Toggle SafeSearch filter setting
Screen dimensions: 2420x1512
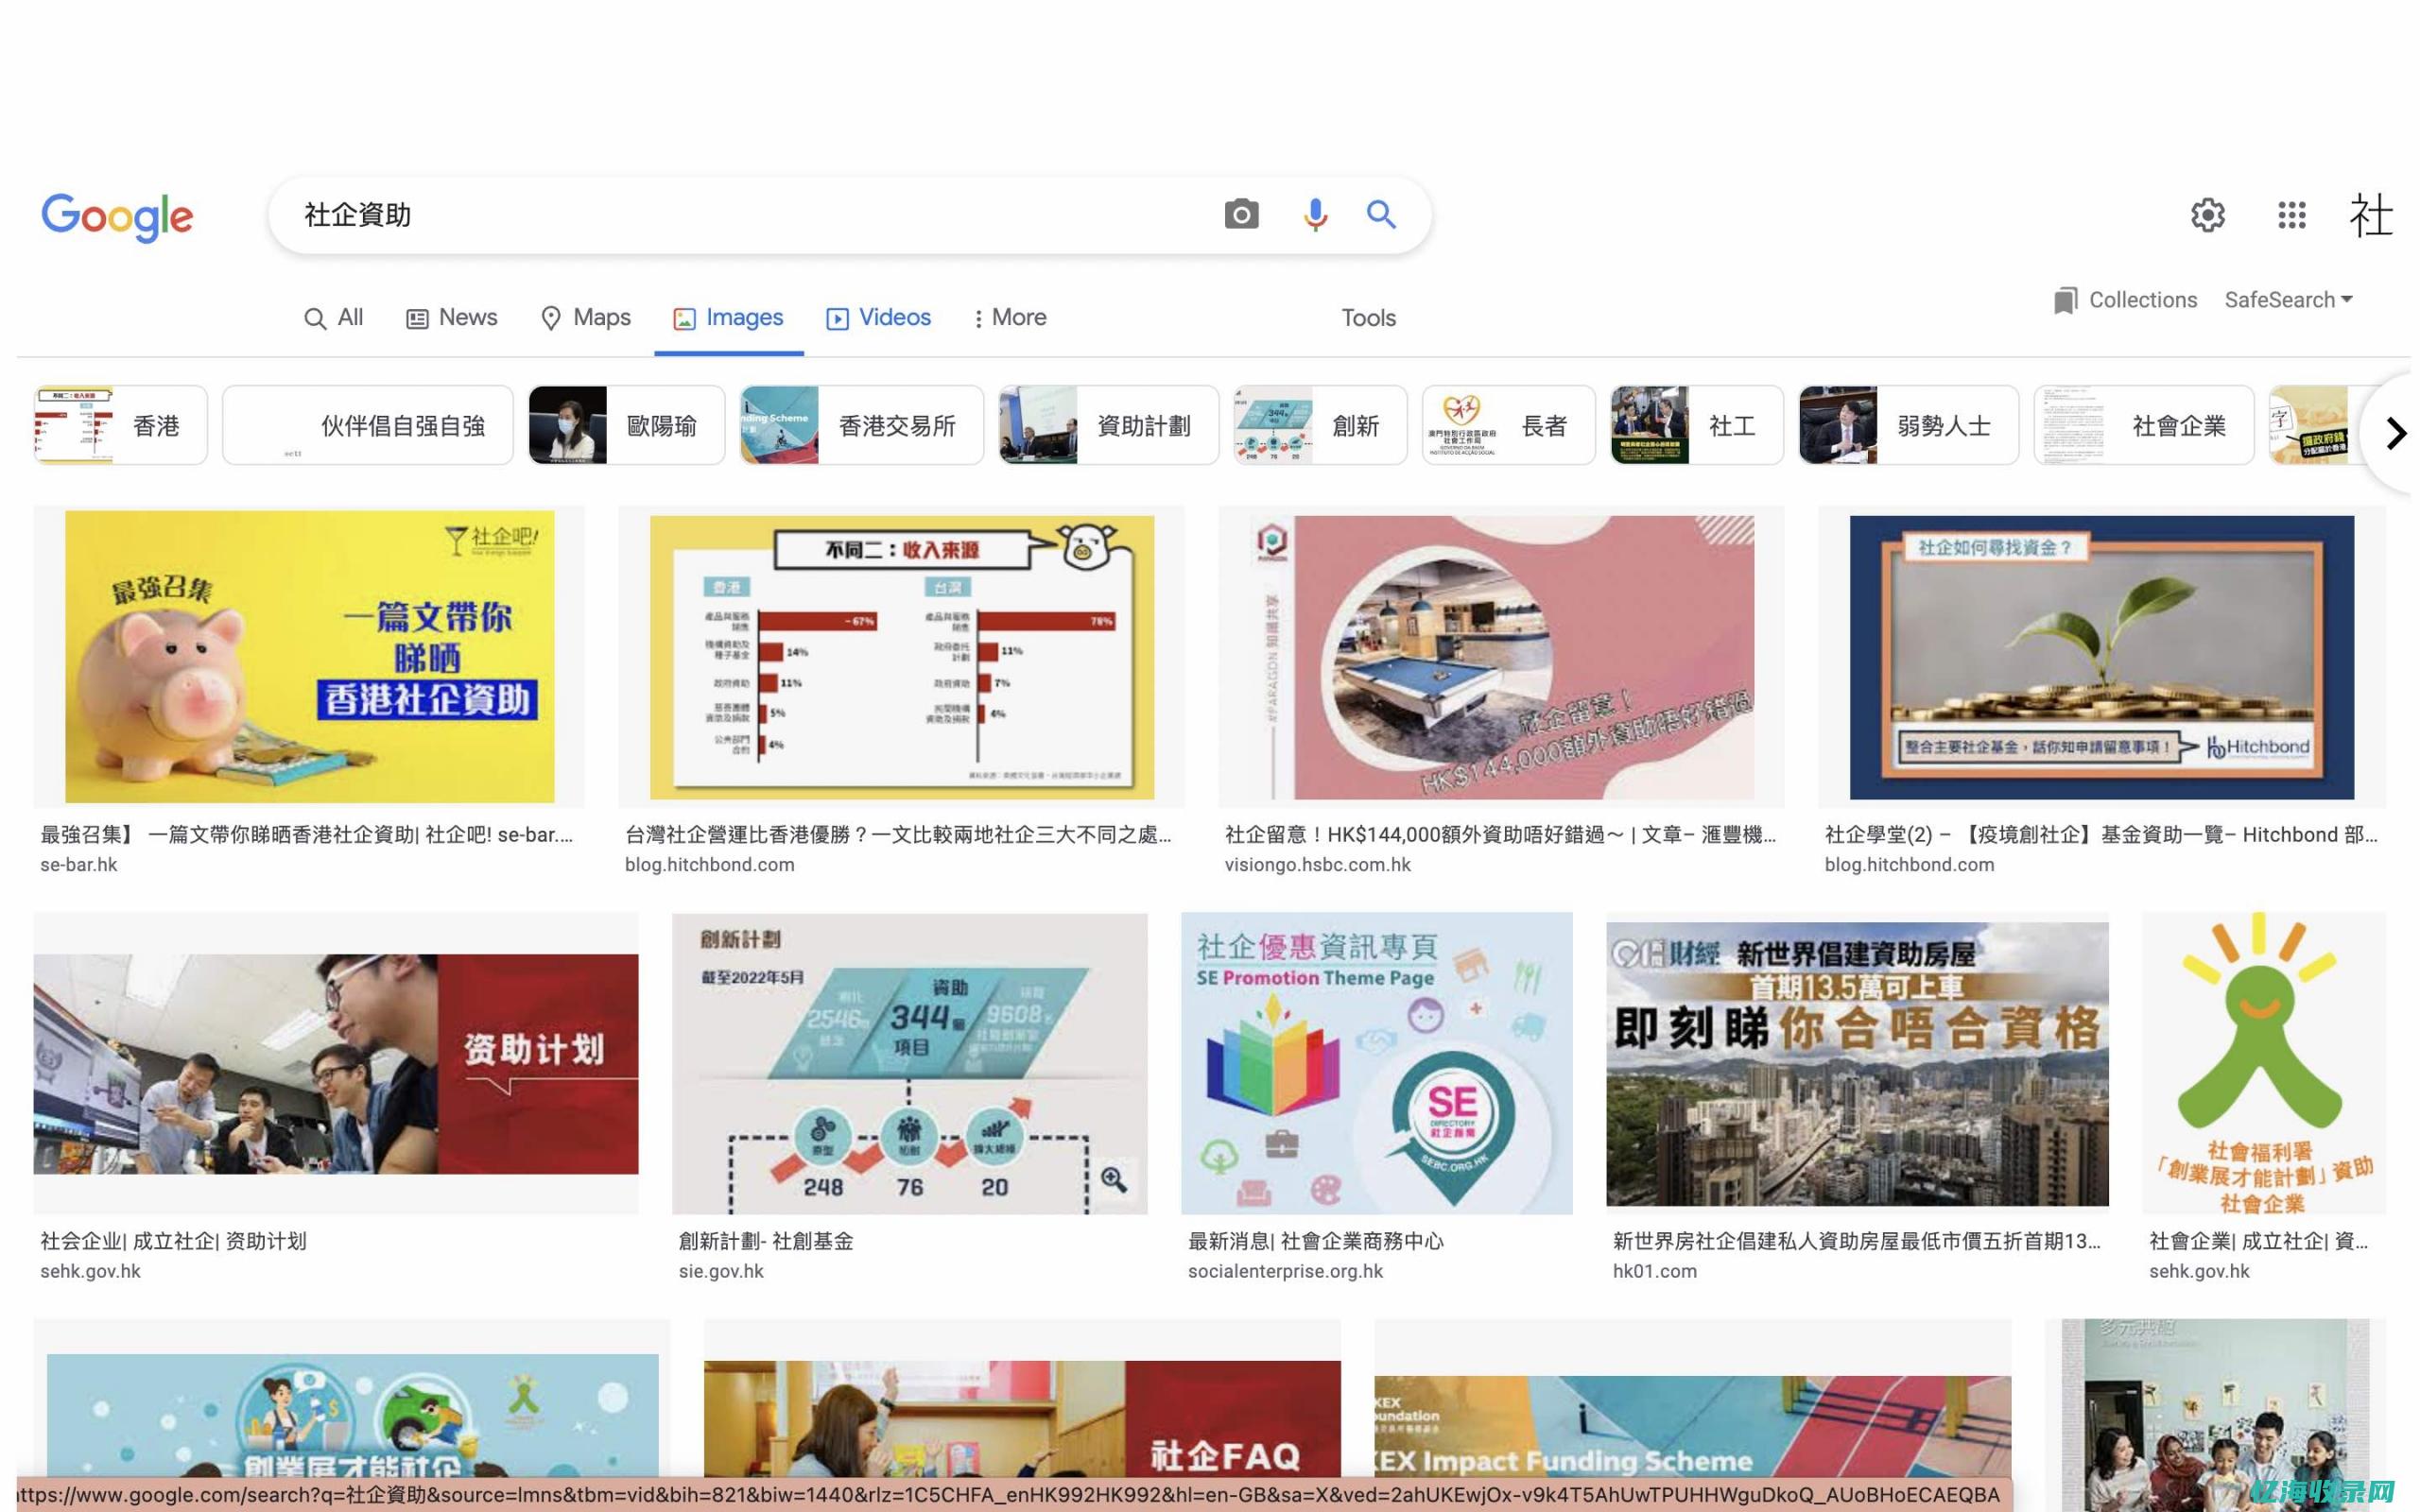click(x=2288, y=300)
